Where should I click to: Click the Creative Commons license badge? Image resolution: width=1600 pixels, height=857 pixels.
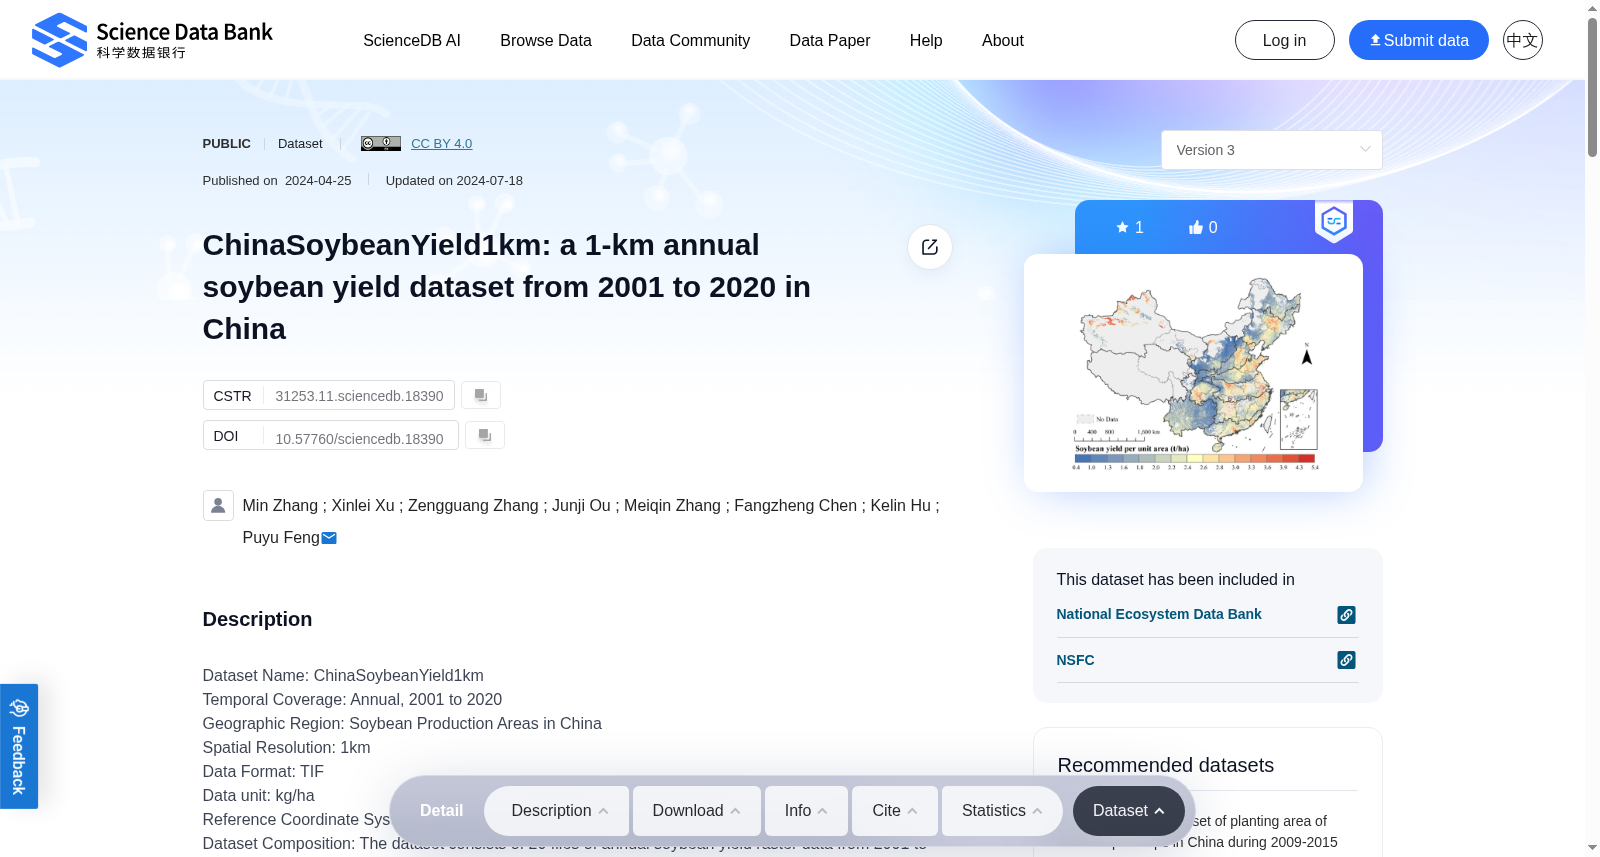[381, 144]
